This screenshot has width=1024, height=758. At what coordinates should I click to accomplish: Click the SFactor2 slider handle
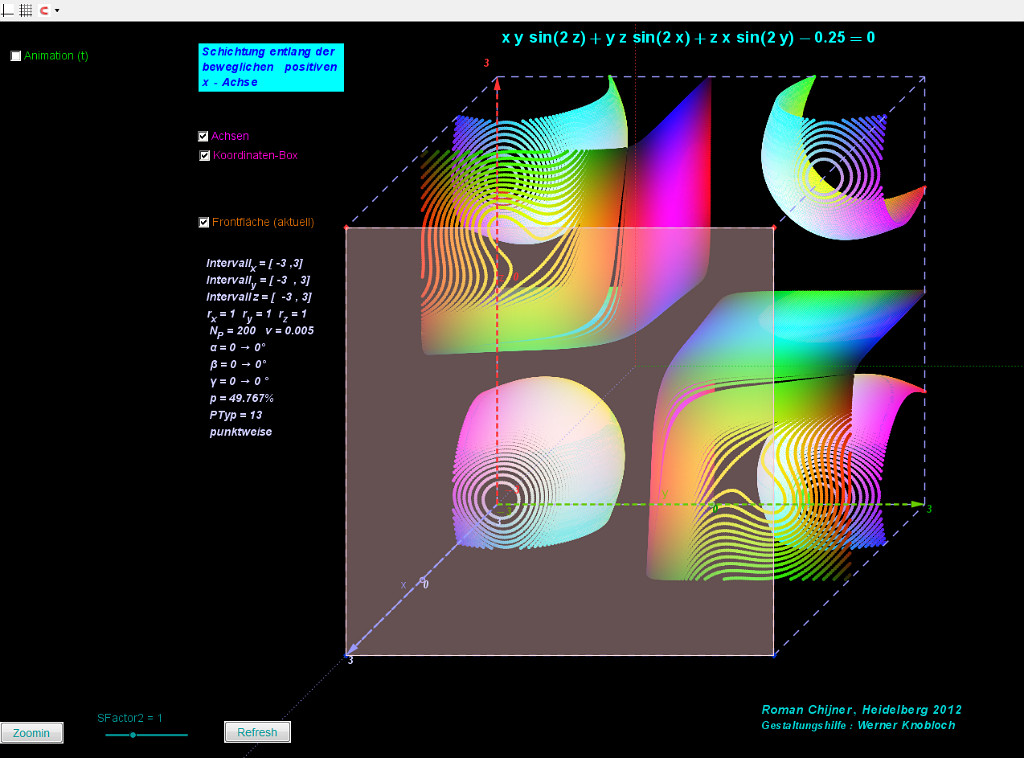tap(133, 735)
